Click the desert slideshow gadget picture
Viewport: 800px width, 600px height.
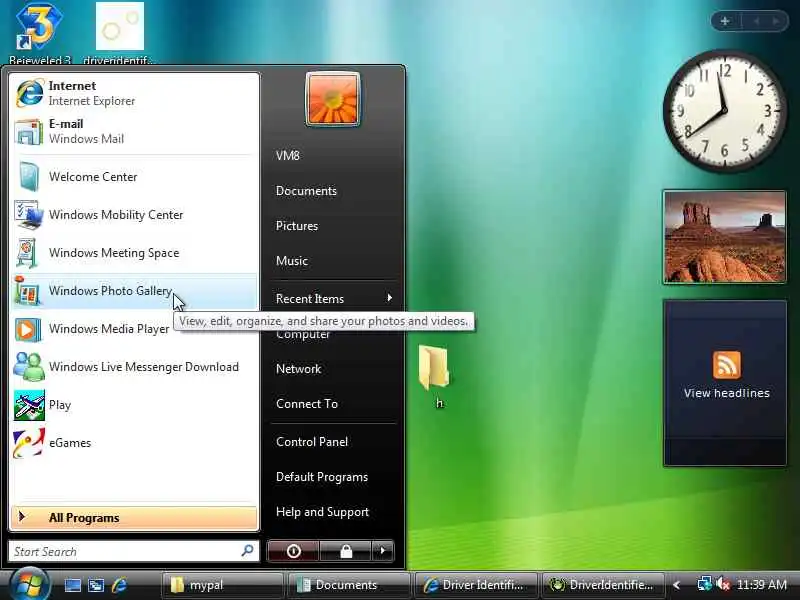tap(724, 237)
